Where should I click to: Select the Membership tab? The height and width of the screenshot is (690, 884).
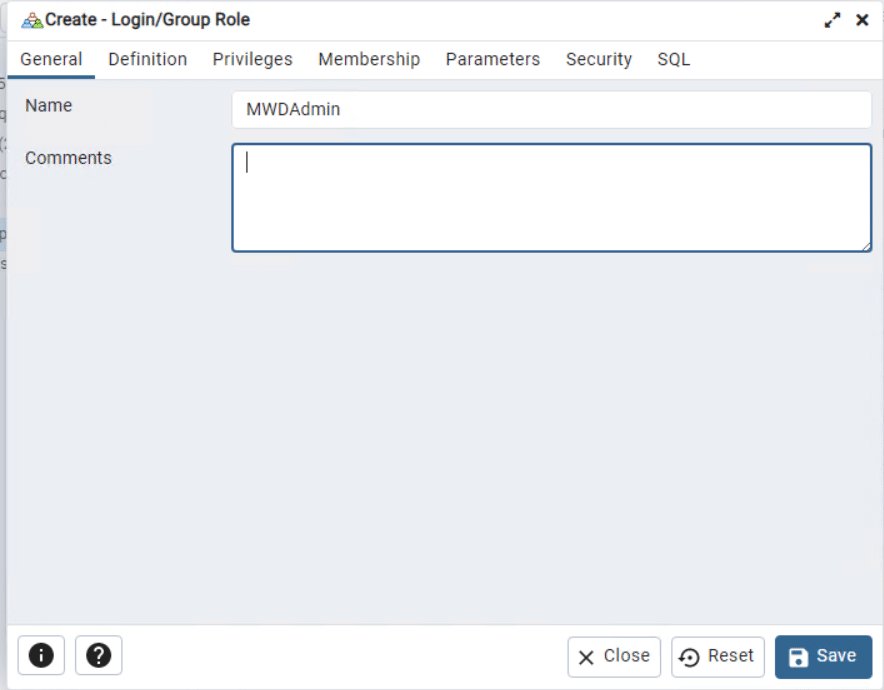369,60
